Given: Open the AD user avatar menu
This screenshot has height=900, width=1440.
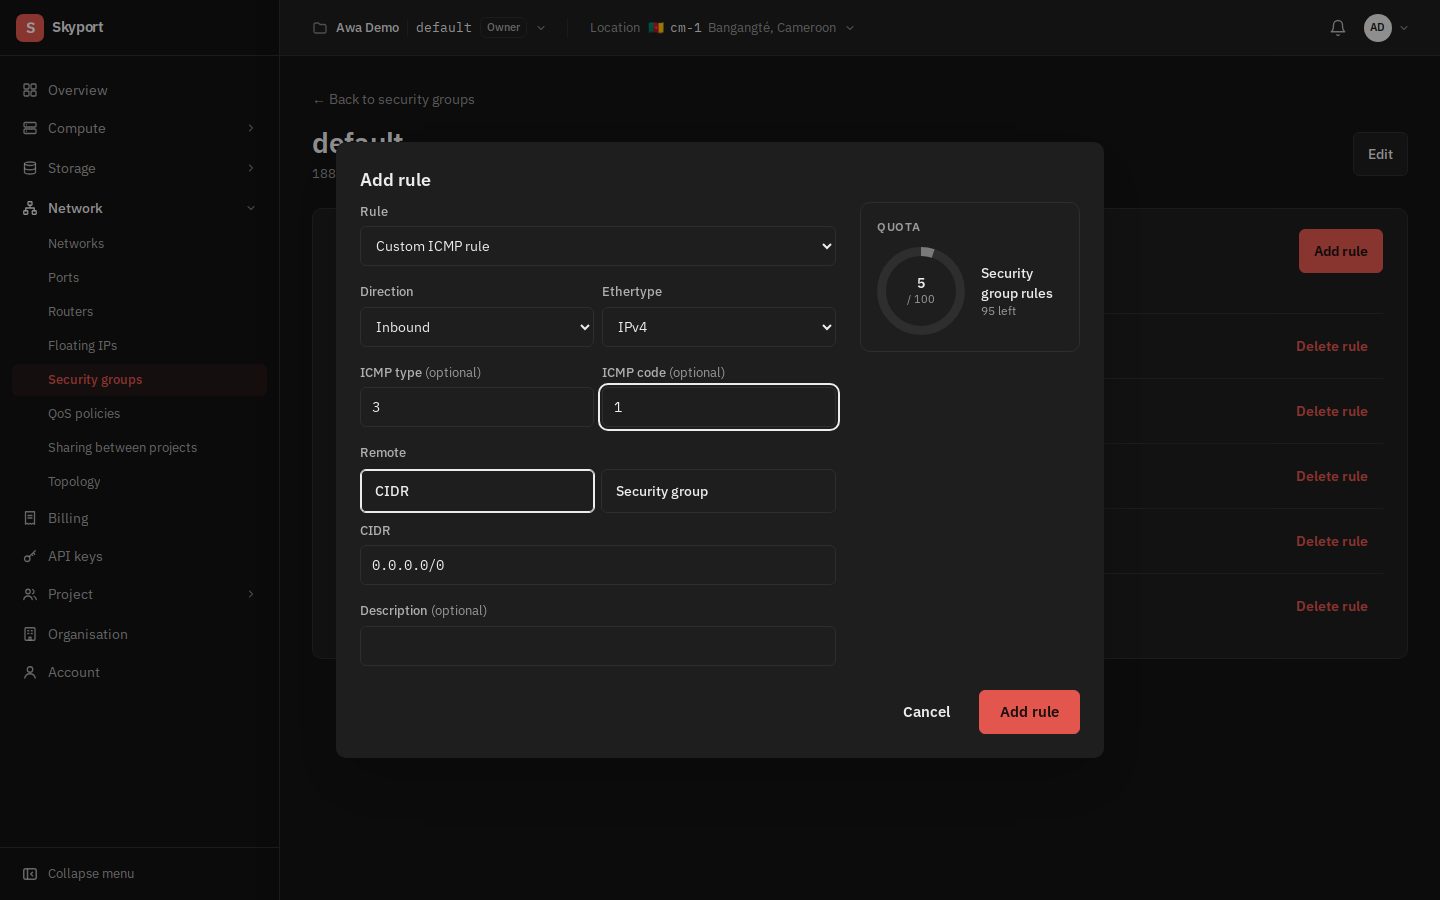Looking at the screenshot, I should click(x=1378, y=28).
